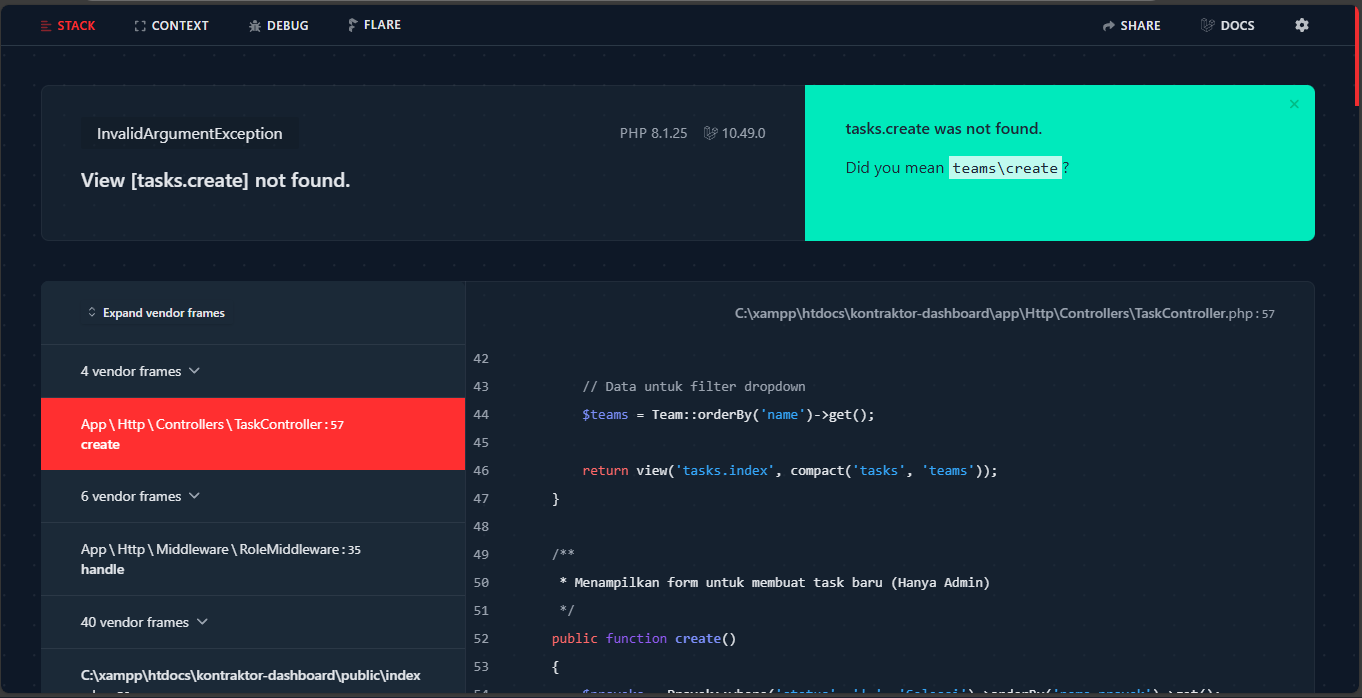
Task: Click Expand vendor frames button
Action: [x=155, y=313]
